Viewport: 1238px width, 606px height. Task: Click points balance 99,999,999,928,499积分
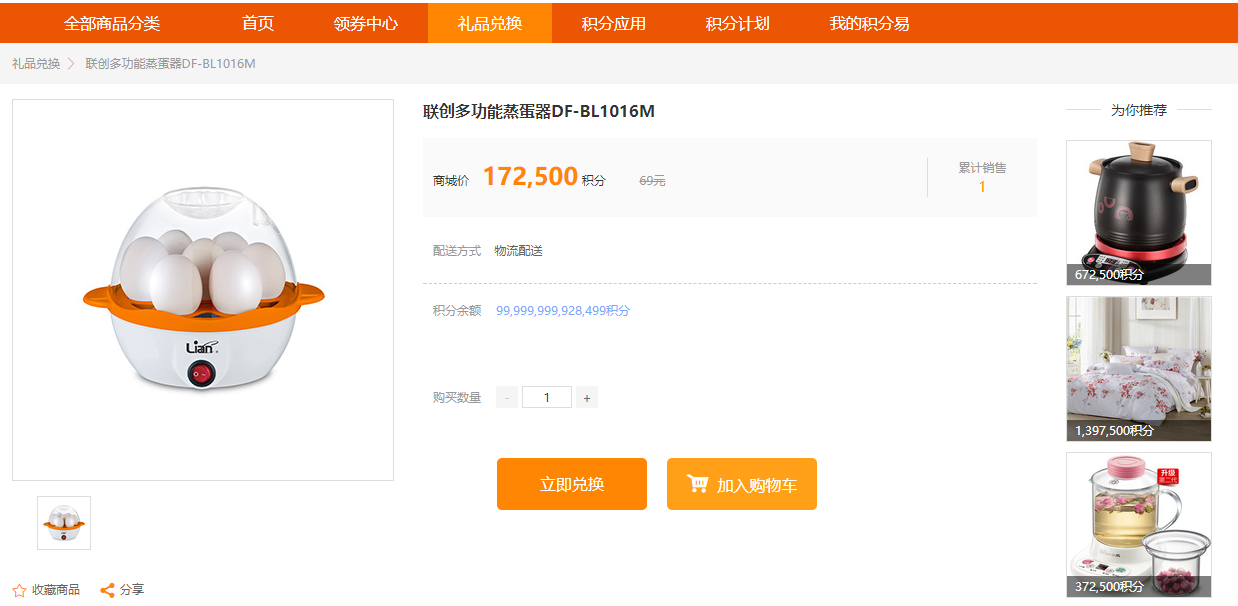click(x=563, y=311)
